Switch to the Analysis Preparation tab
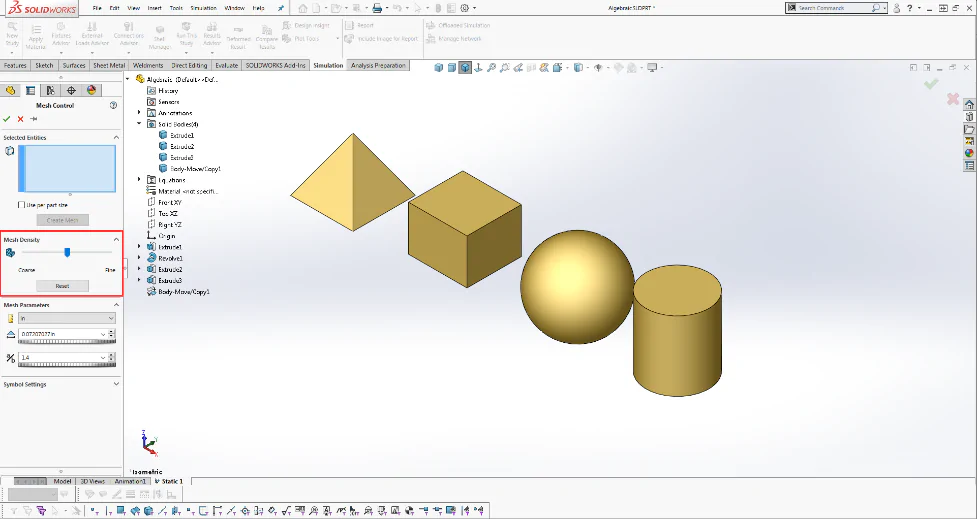This screenshot has height=519, width=977. (378, 65)
